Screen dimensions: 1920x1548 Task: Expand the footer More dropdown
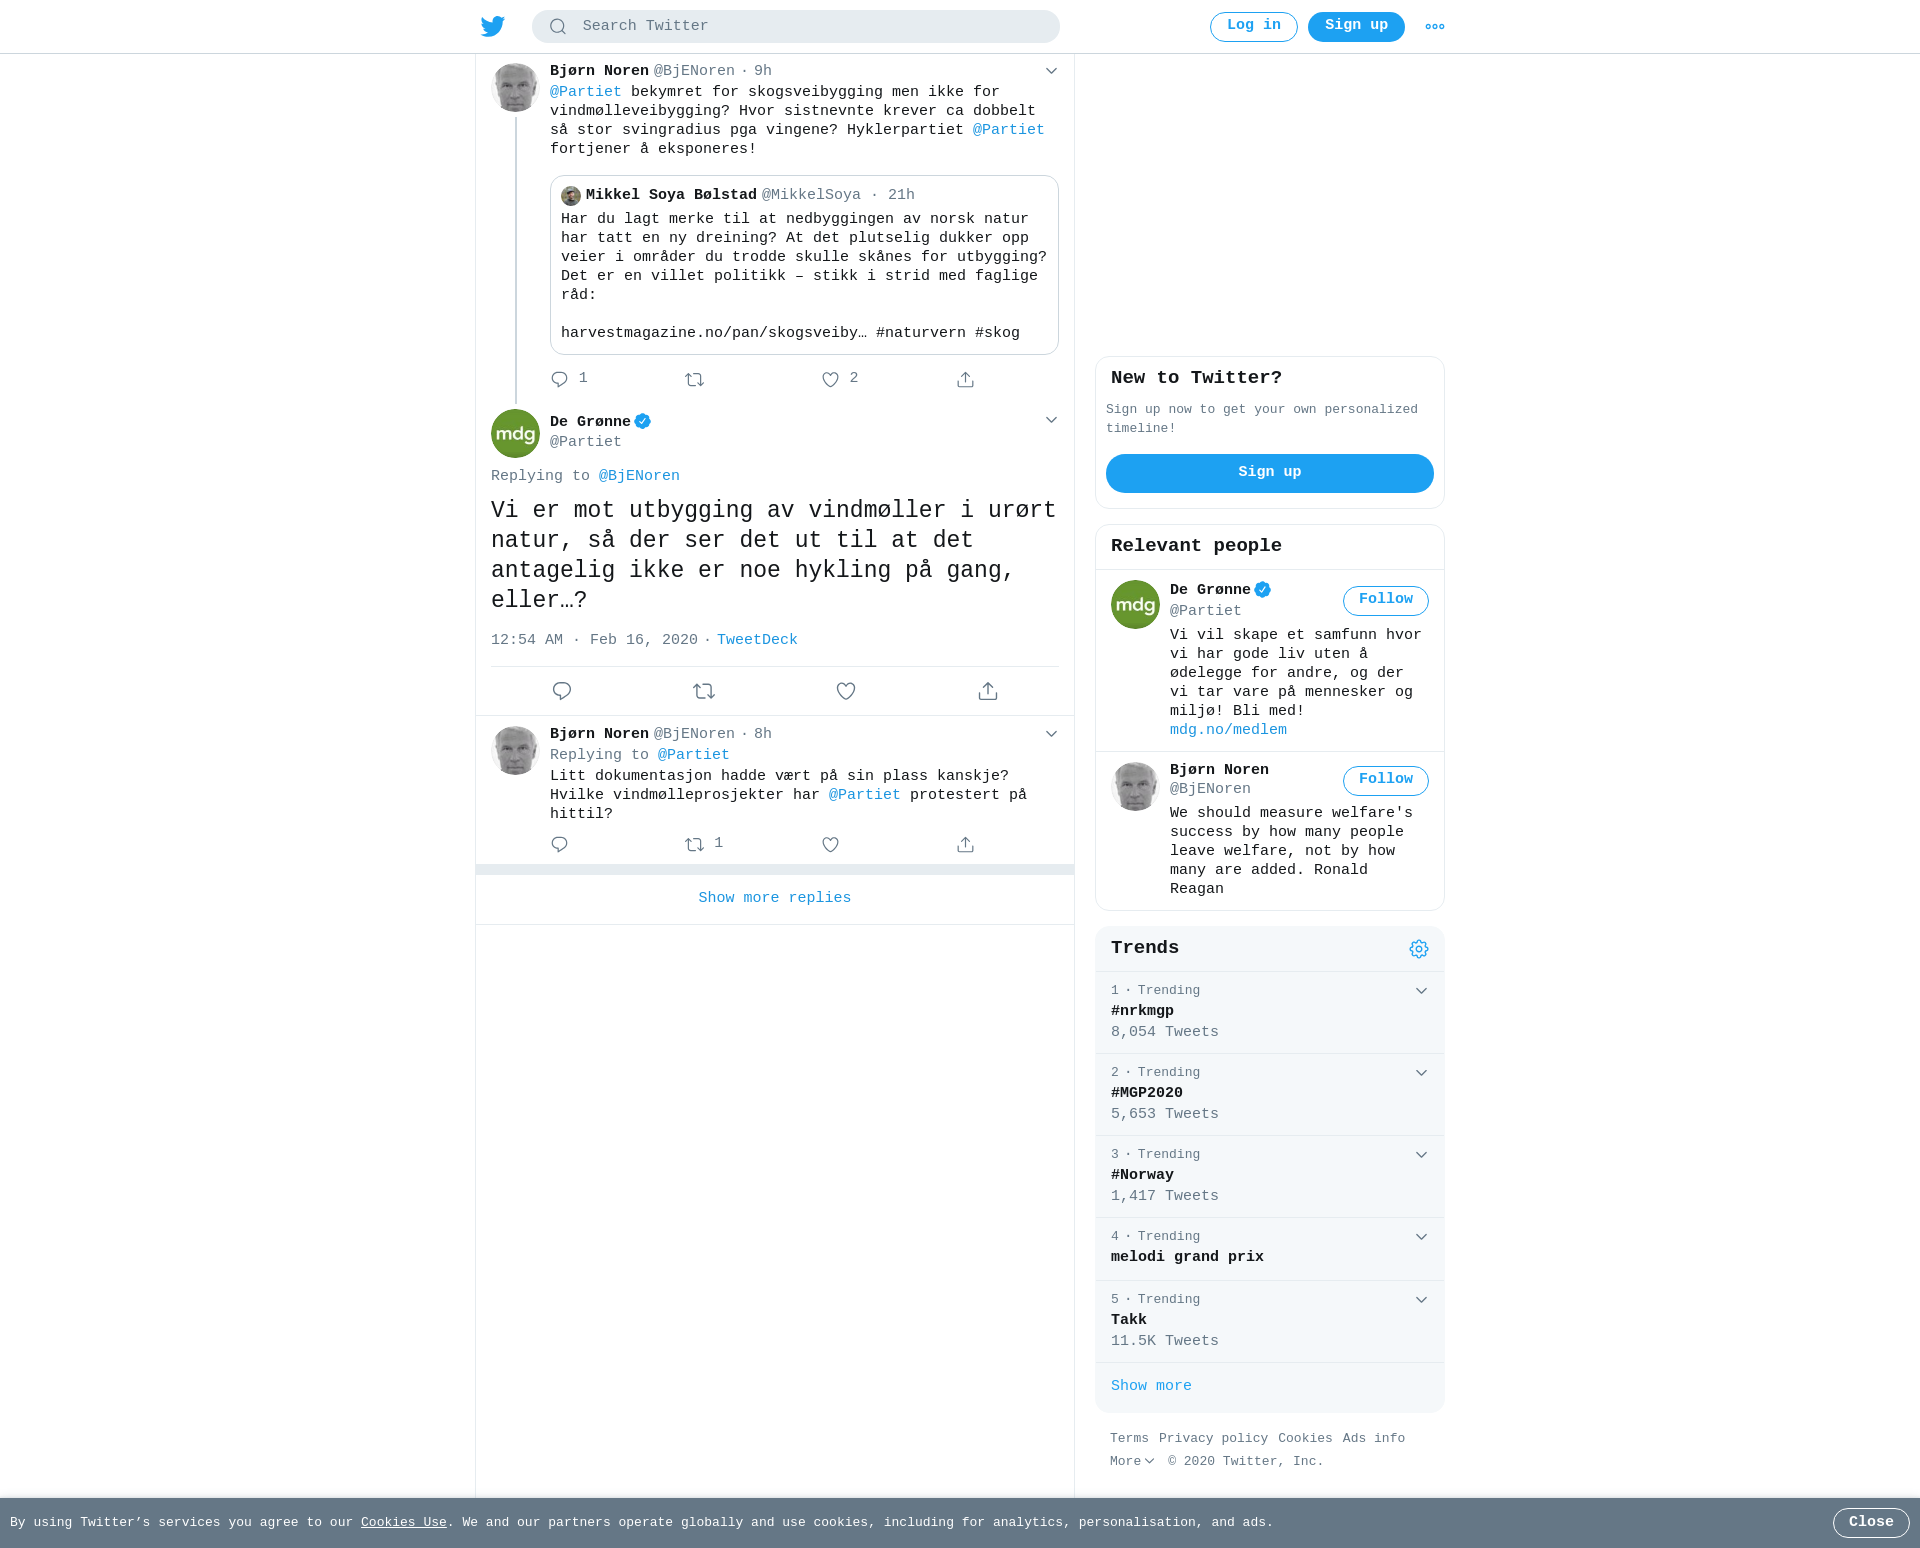pyautogui.click(x=1132, y=1461)
